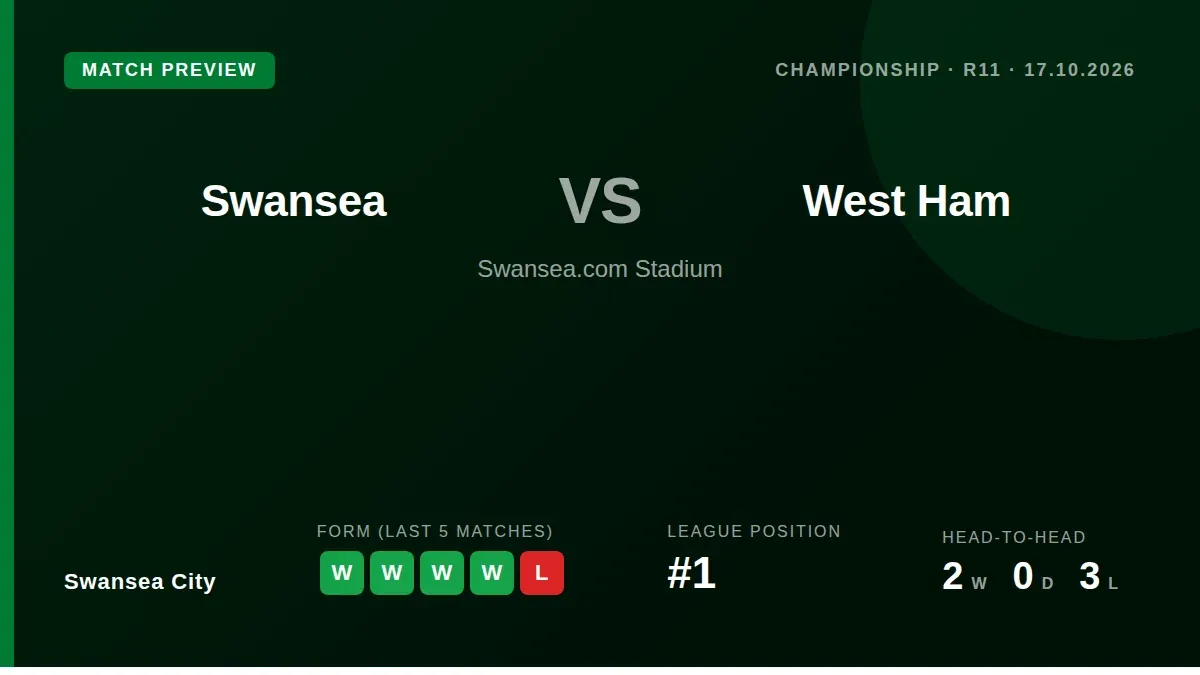Select the third W form badge
This screenshot has width=1200, height=675.
(x=442, y=573)
